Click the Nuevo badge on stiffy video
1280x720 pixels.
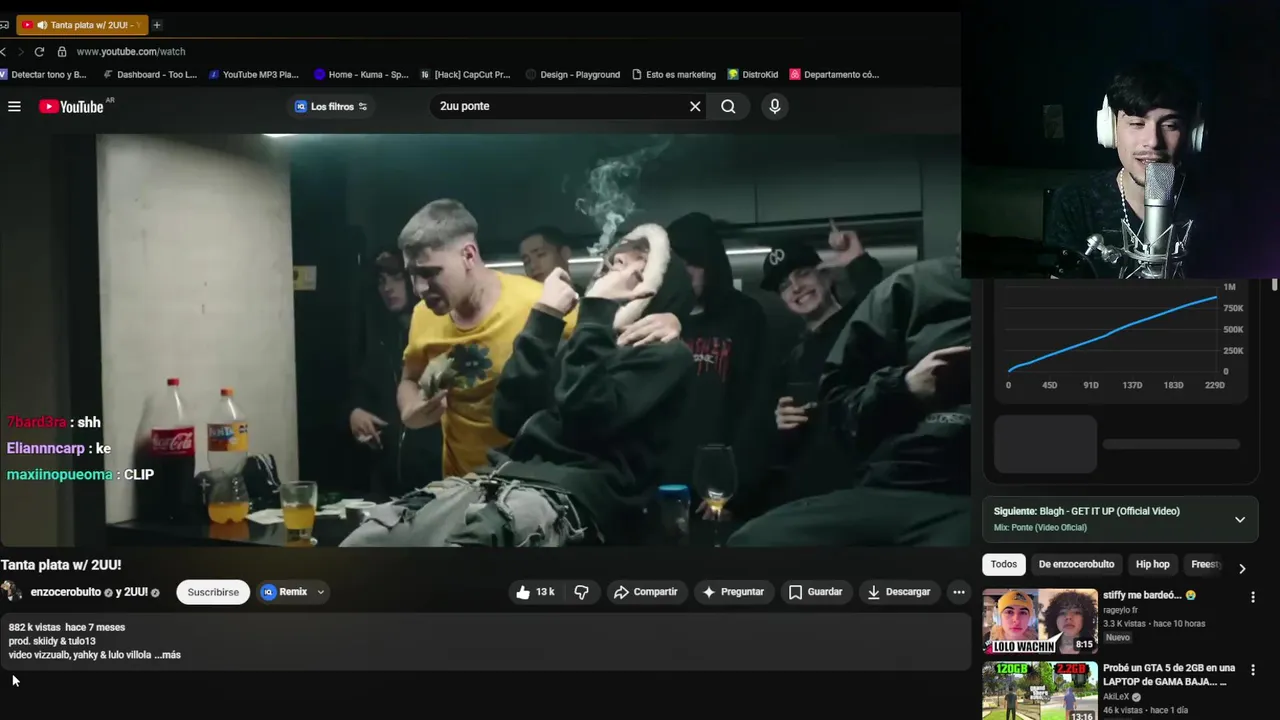[1118, 637]
